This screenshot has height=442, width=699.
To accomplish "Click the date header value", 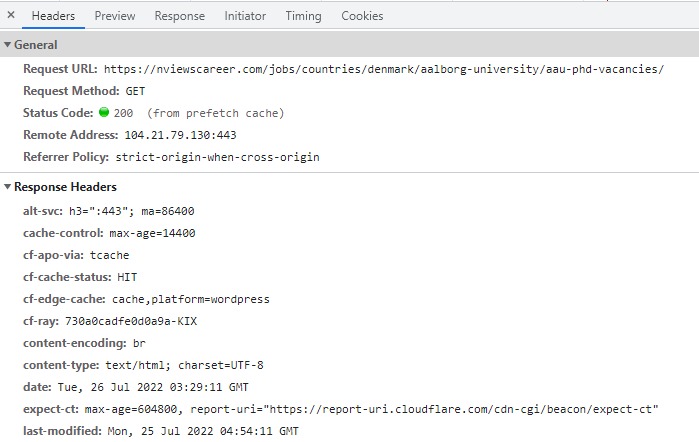I will [153, 387].
